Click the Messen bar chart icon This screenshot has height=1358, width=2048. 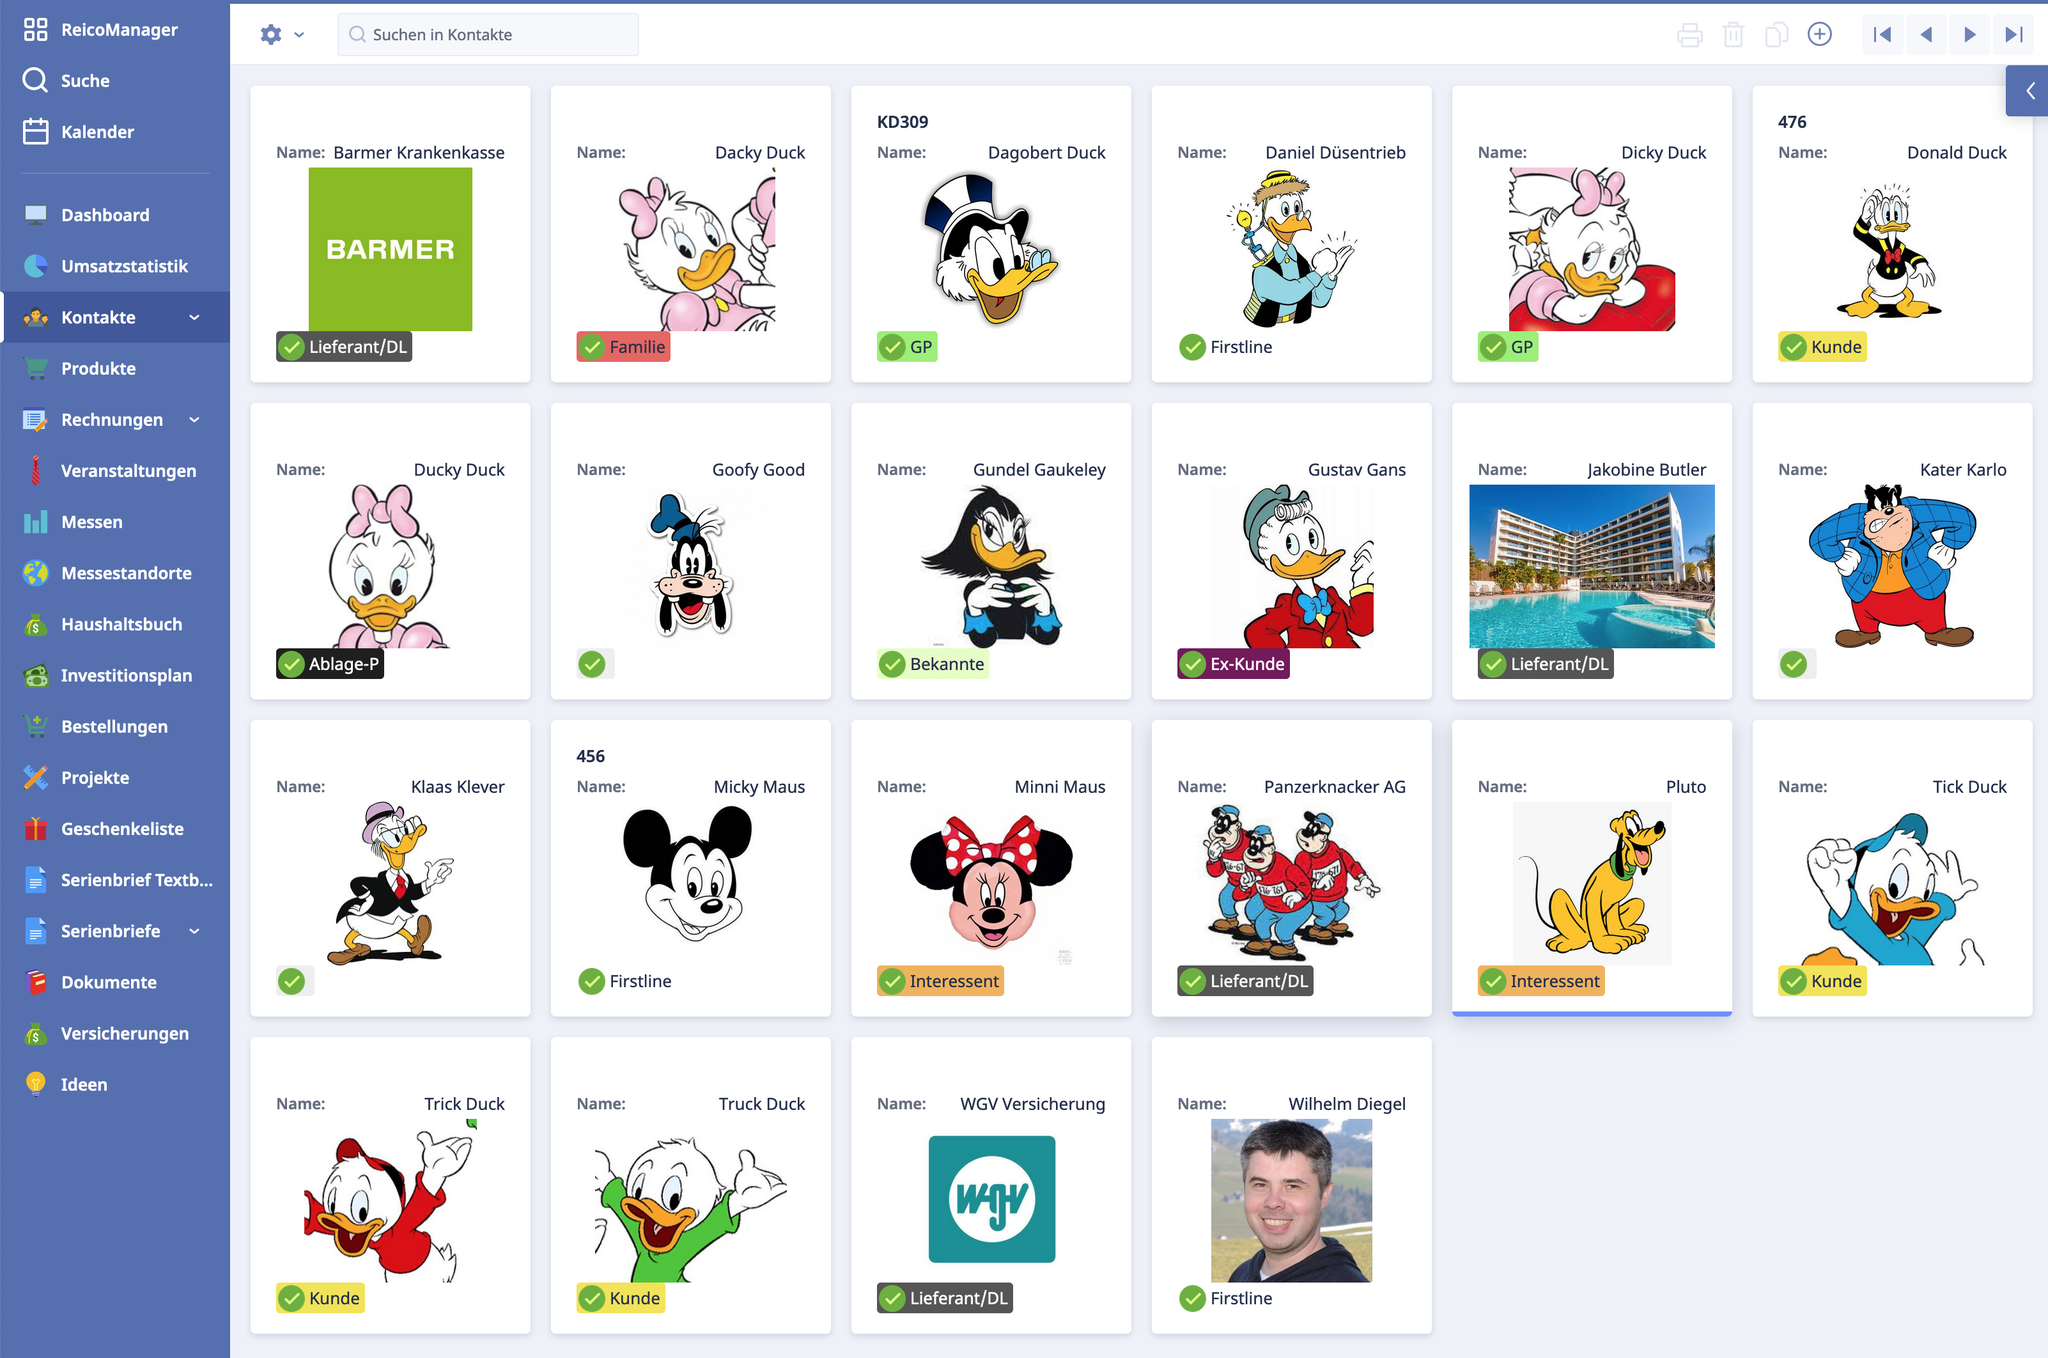(36, 522)
